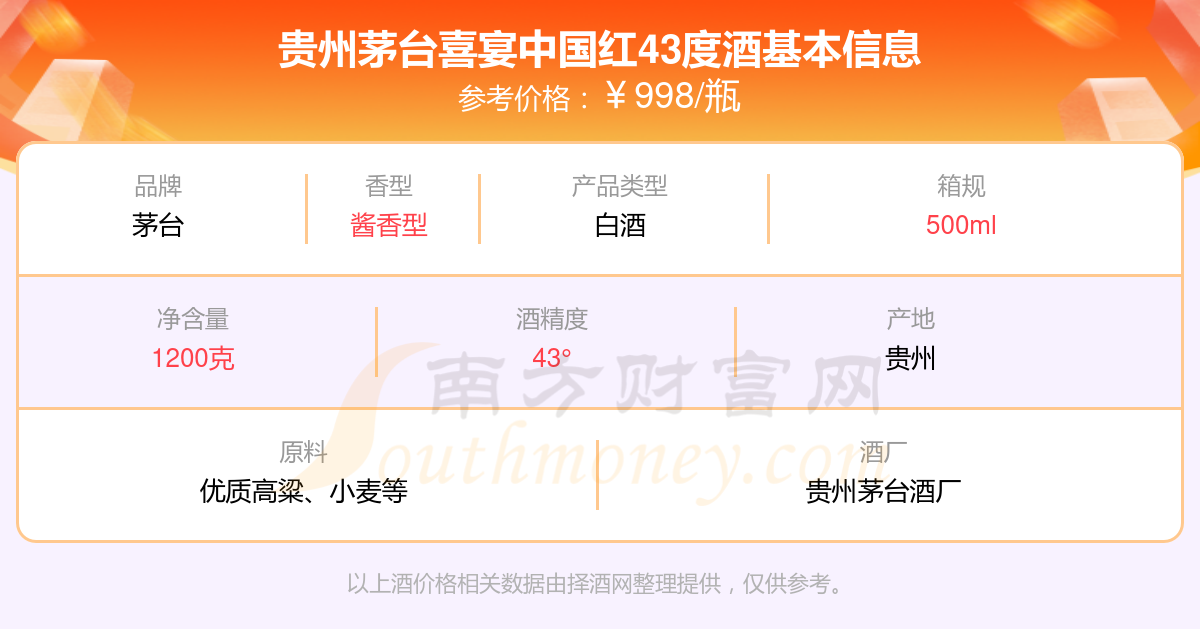Screen dimensions: 1200x629
Task: Click the 产地 label
Action: click(910, 319)
